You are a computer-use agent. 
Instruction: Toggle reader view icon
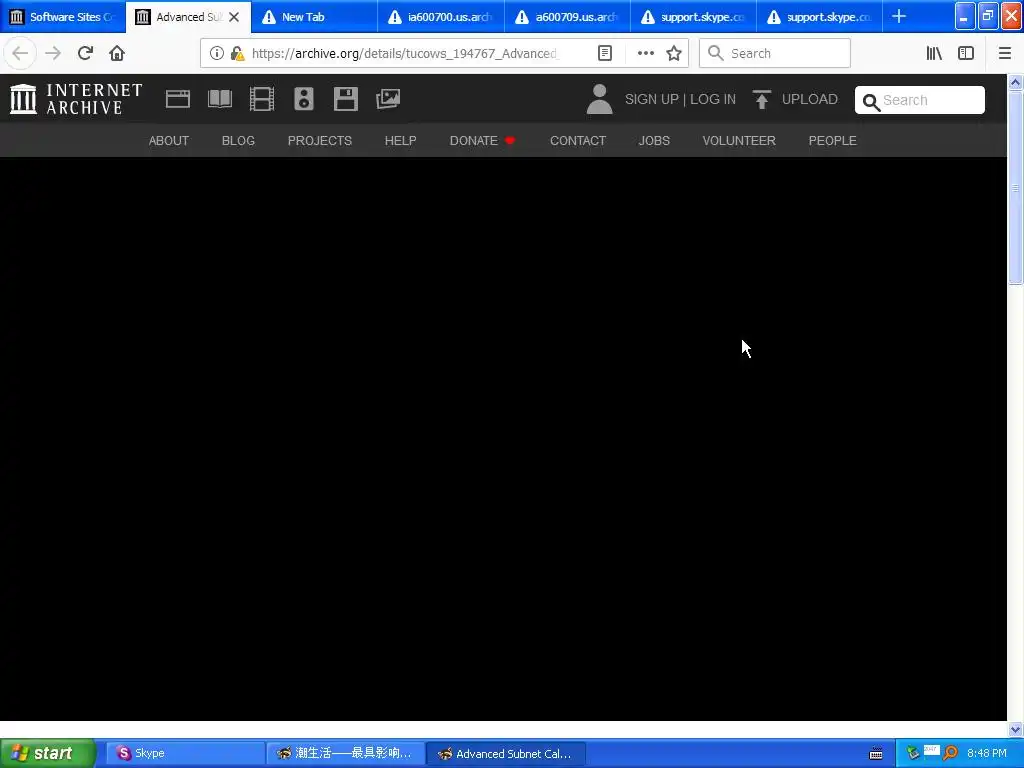pyautogui.click(x=605, y=53)
